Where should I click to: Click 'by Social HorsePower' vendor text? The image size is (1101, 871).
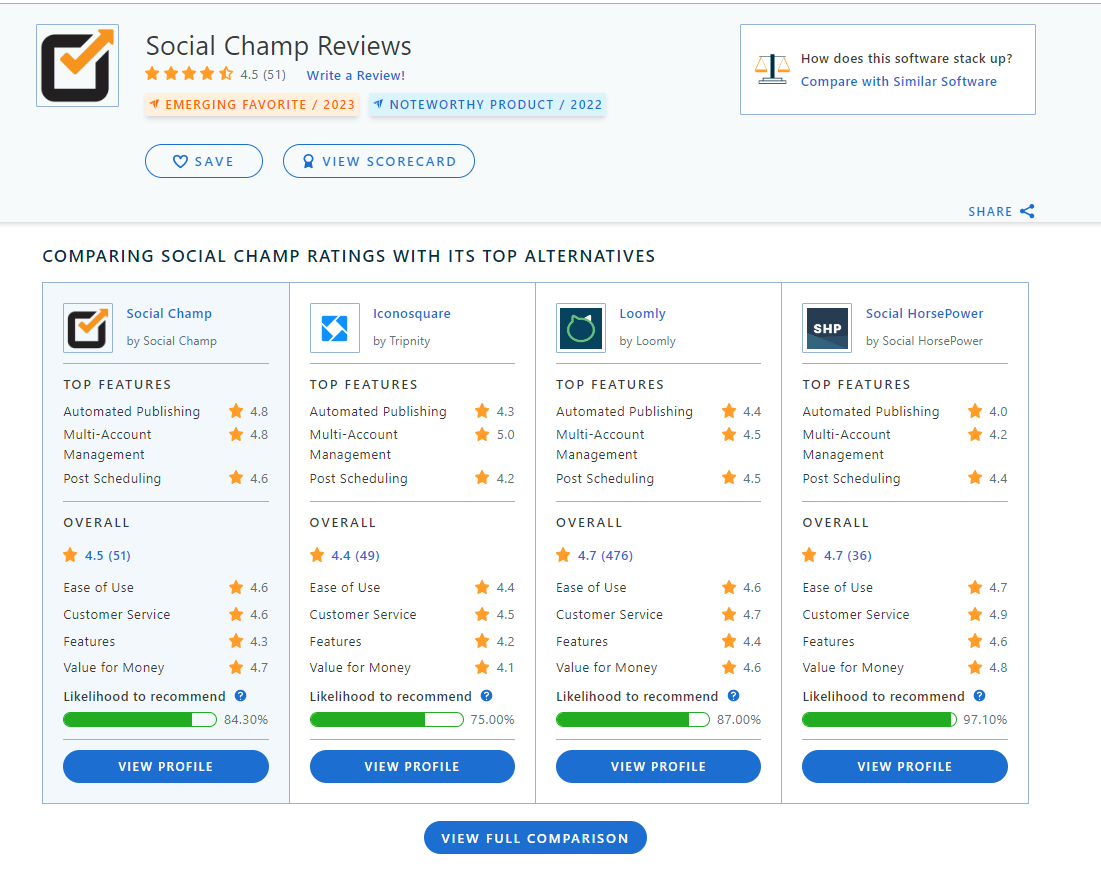click(924, 341)
